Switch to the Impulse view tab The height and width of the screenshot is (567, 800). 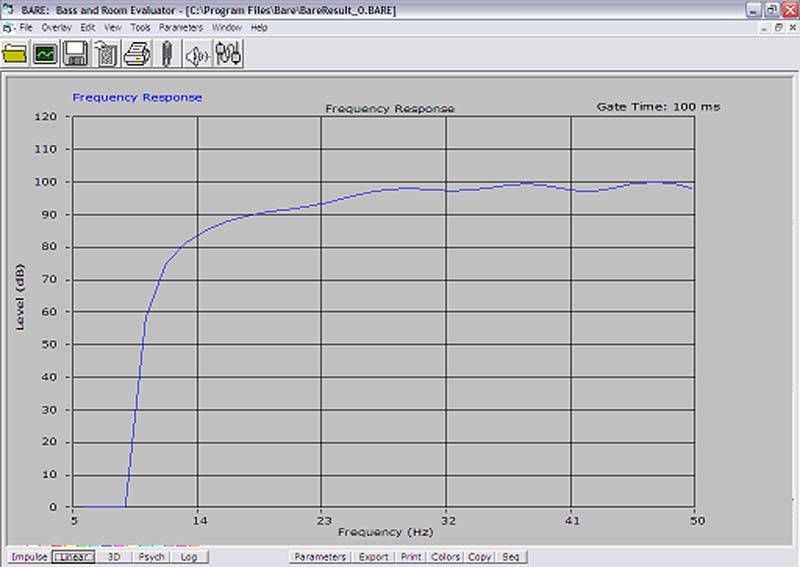[x=28, y=557]
